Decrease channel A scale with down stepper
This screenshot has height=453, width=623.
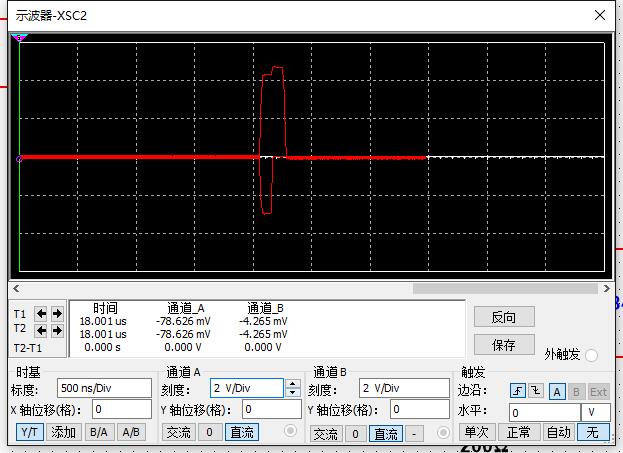(293, 393)
